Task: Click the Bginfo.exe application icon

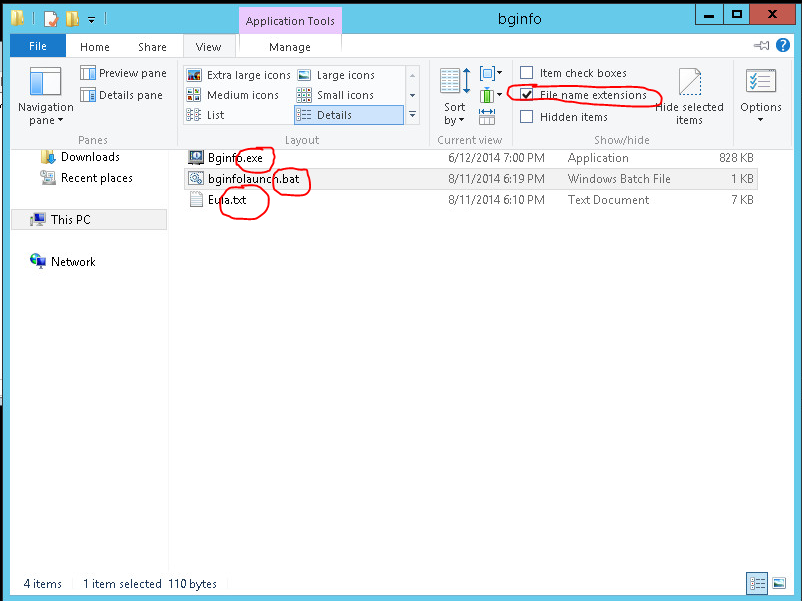Action: pyautogui.click(x=196, y=157)
